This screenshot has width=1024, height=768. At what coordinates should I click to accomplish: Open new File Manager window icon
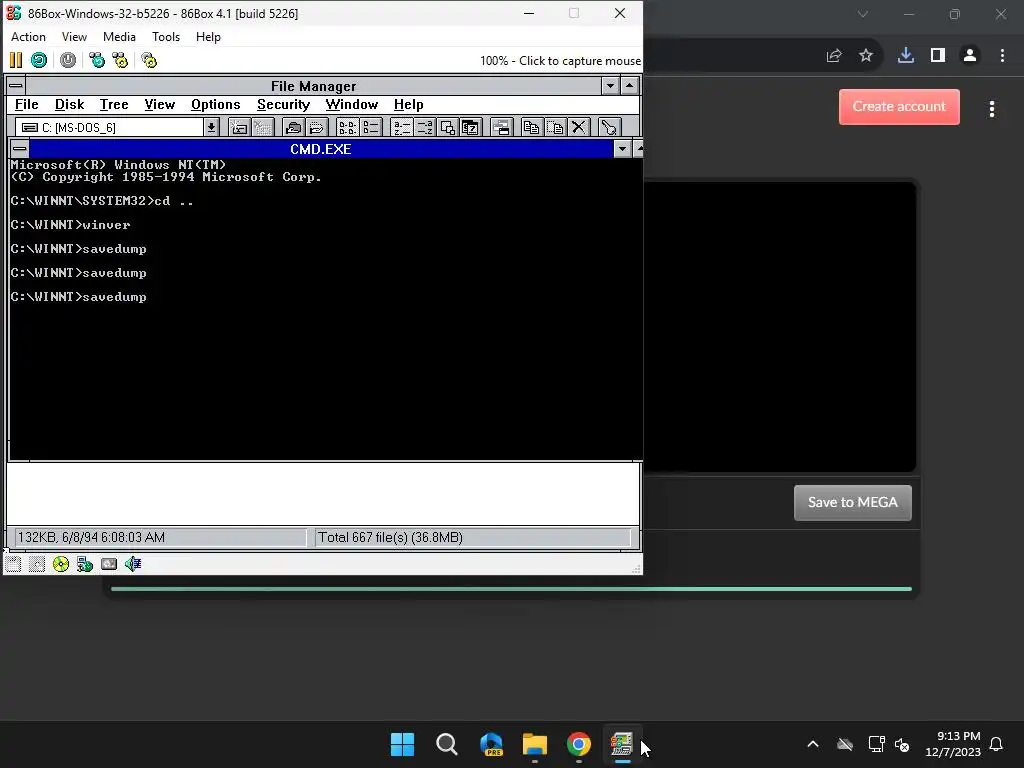(x=502, y=127)
